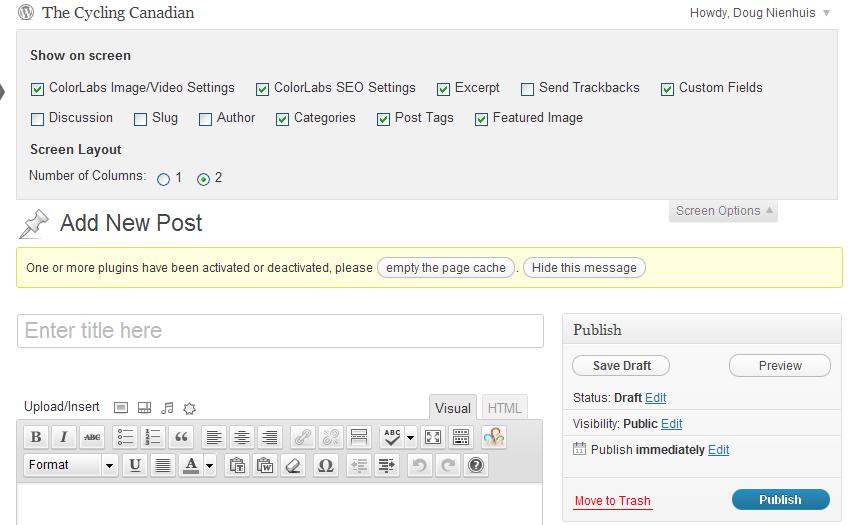Viewport: 852px width, 525px height.
Task: Toggle fullscreen editing mode
Action: coord(433,437)
